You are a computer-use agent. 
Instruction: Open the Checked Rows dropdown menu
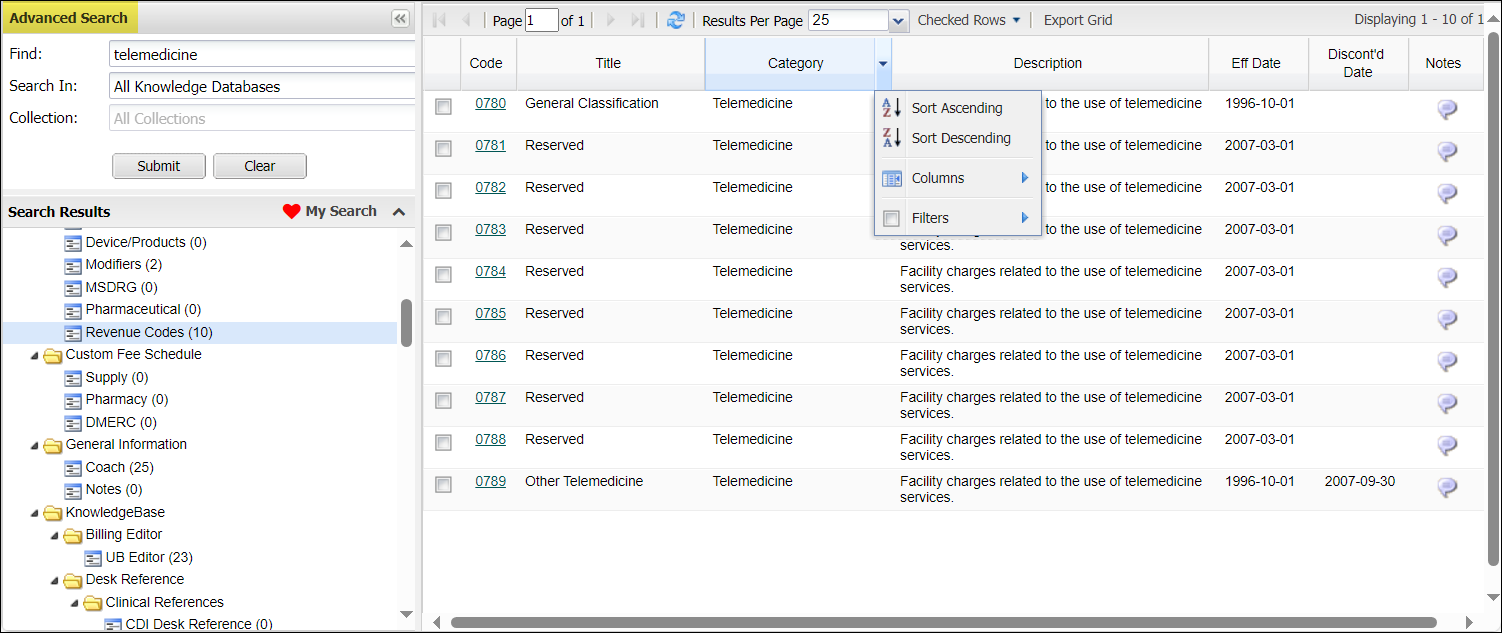(968, 20)
